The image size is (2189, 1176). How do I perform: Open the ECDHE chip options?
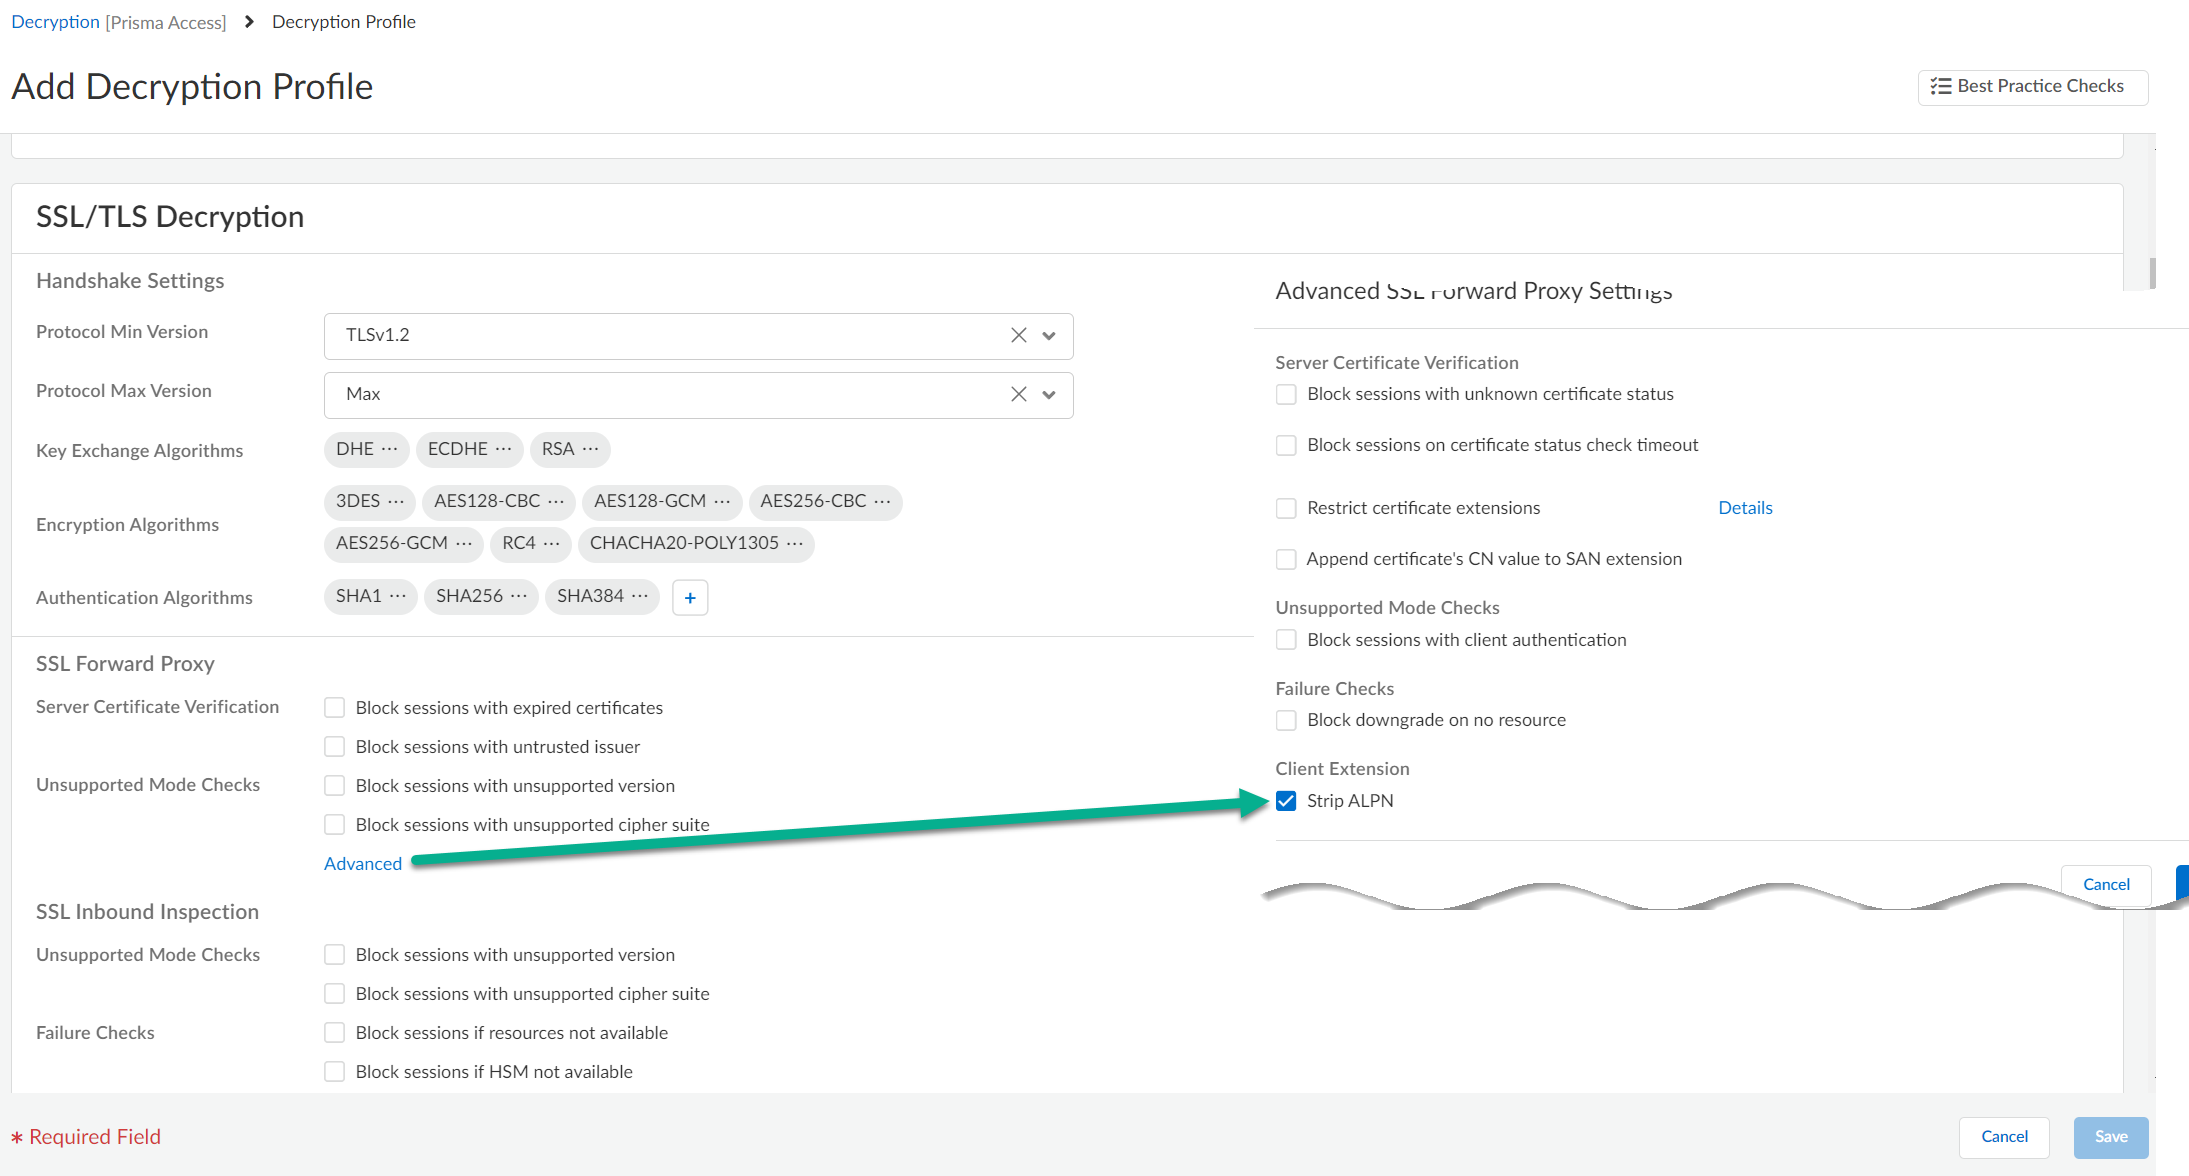504,449
